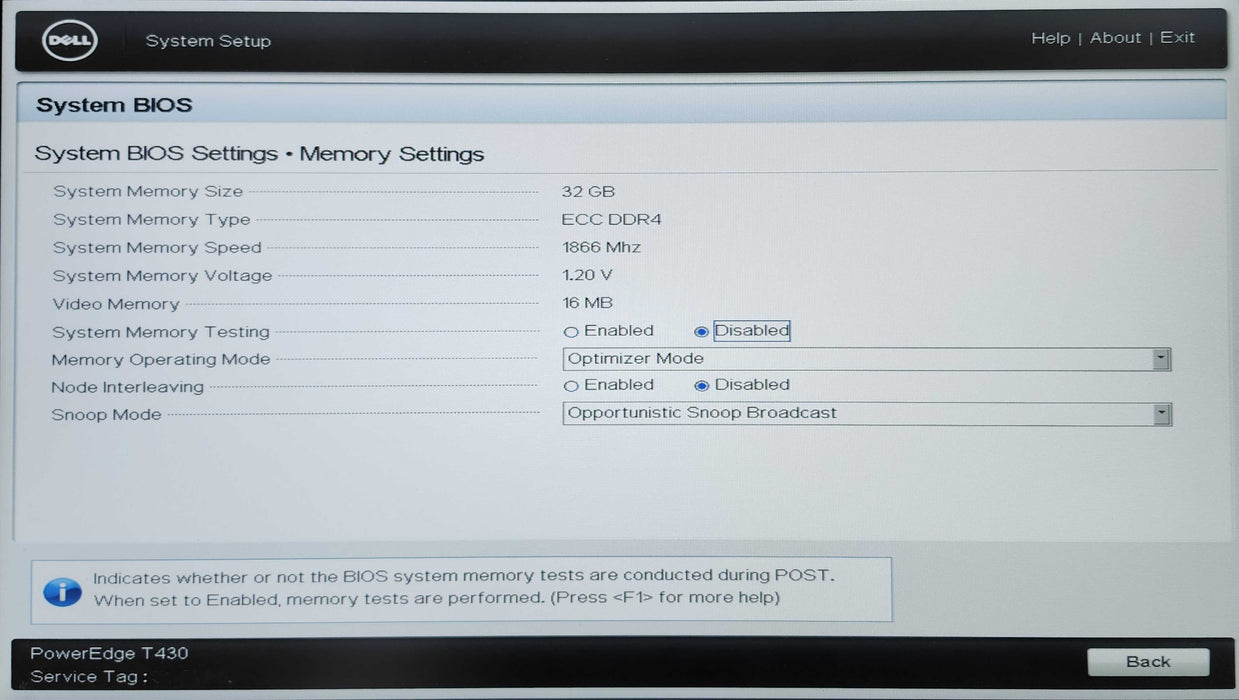Screen dimensions: 1239x700
Task: Click the 1.20 V voltage value
Action: click(x=587, y=275)
